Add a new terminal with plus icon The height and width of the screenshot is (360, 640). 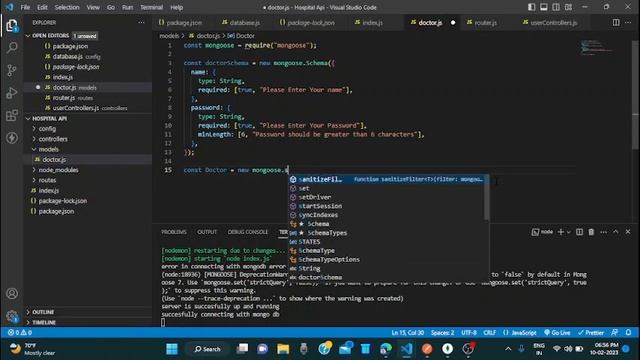(x=561, y=232)
